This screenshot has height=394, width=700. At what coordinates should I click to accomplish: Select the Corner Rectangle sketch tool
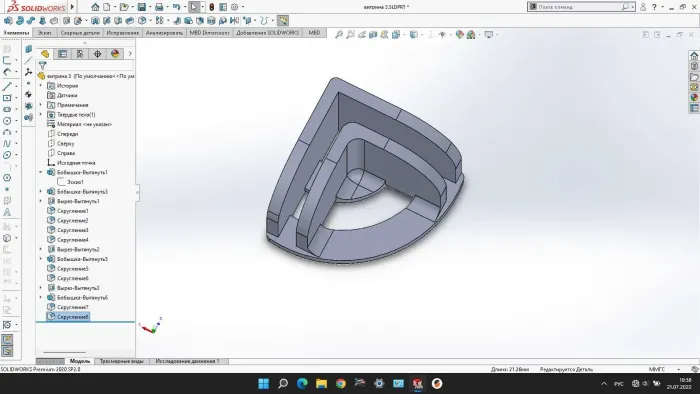(7, 98)
